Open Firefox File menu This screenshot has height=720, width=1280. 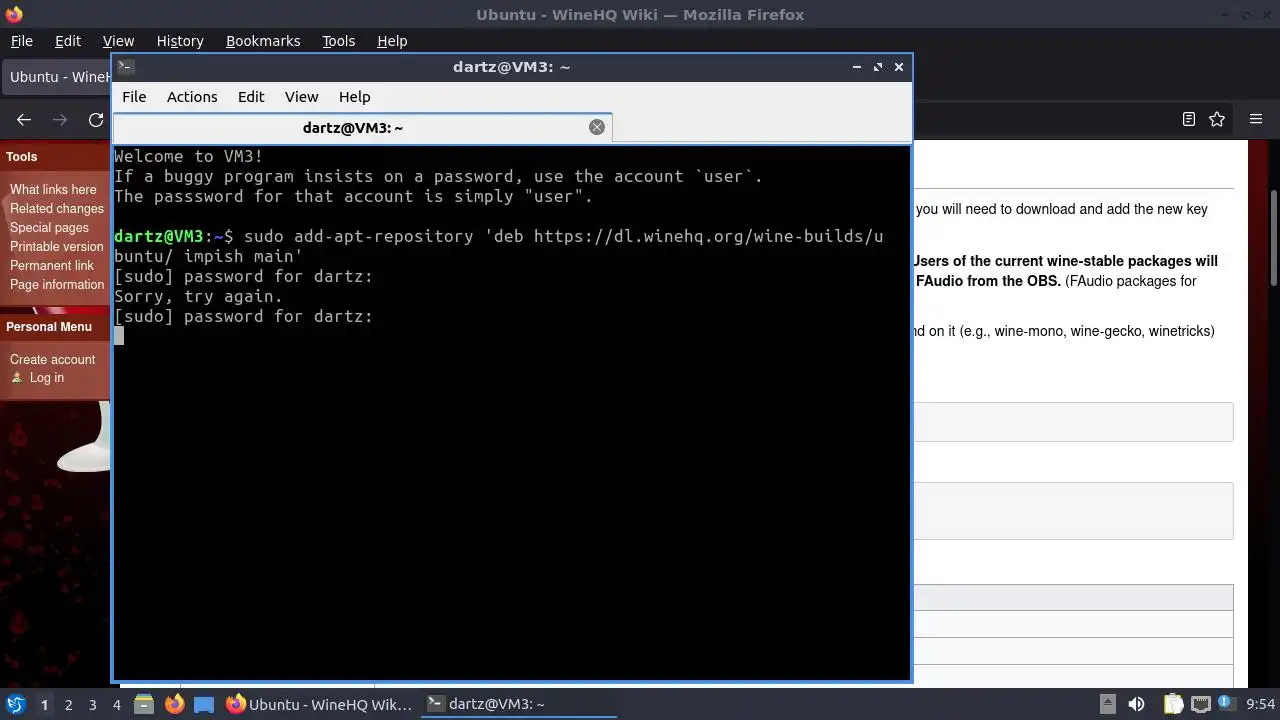21,41
